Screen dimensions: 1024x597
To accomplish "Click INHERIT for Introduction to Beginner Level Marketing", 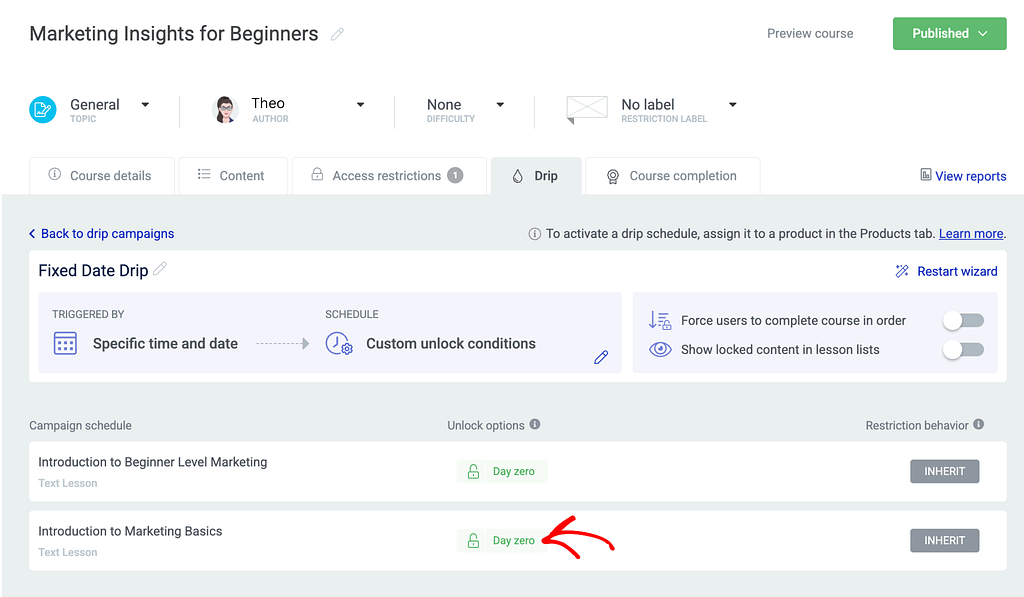I will tap(944, 471).
